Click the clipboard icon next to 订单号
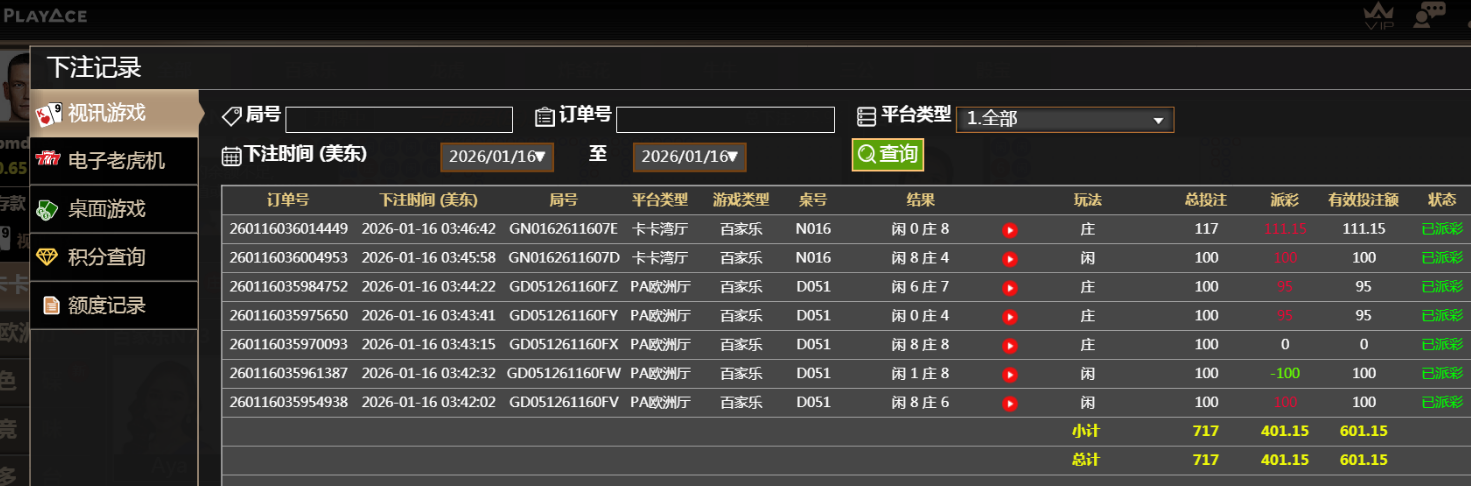 [x=545, y=116]
